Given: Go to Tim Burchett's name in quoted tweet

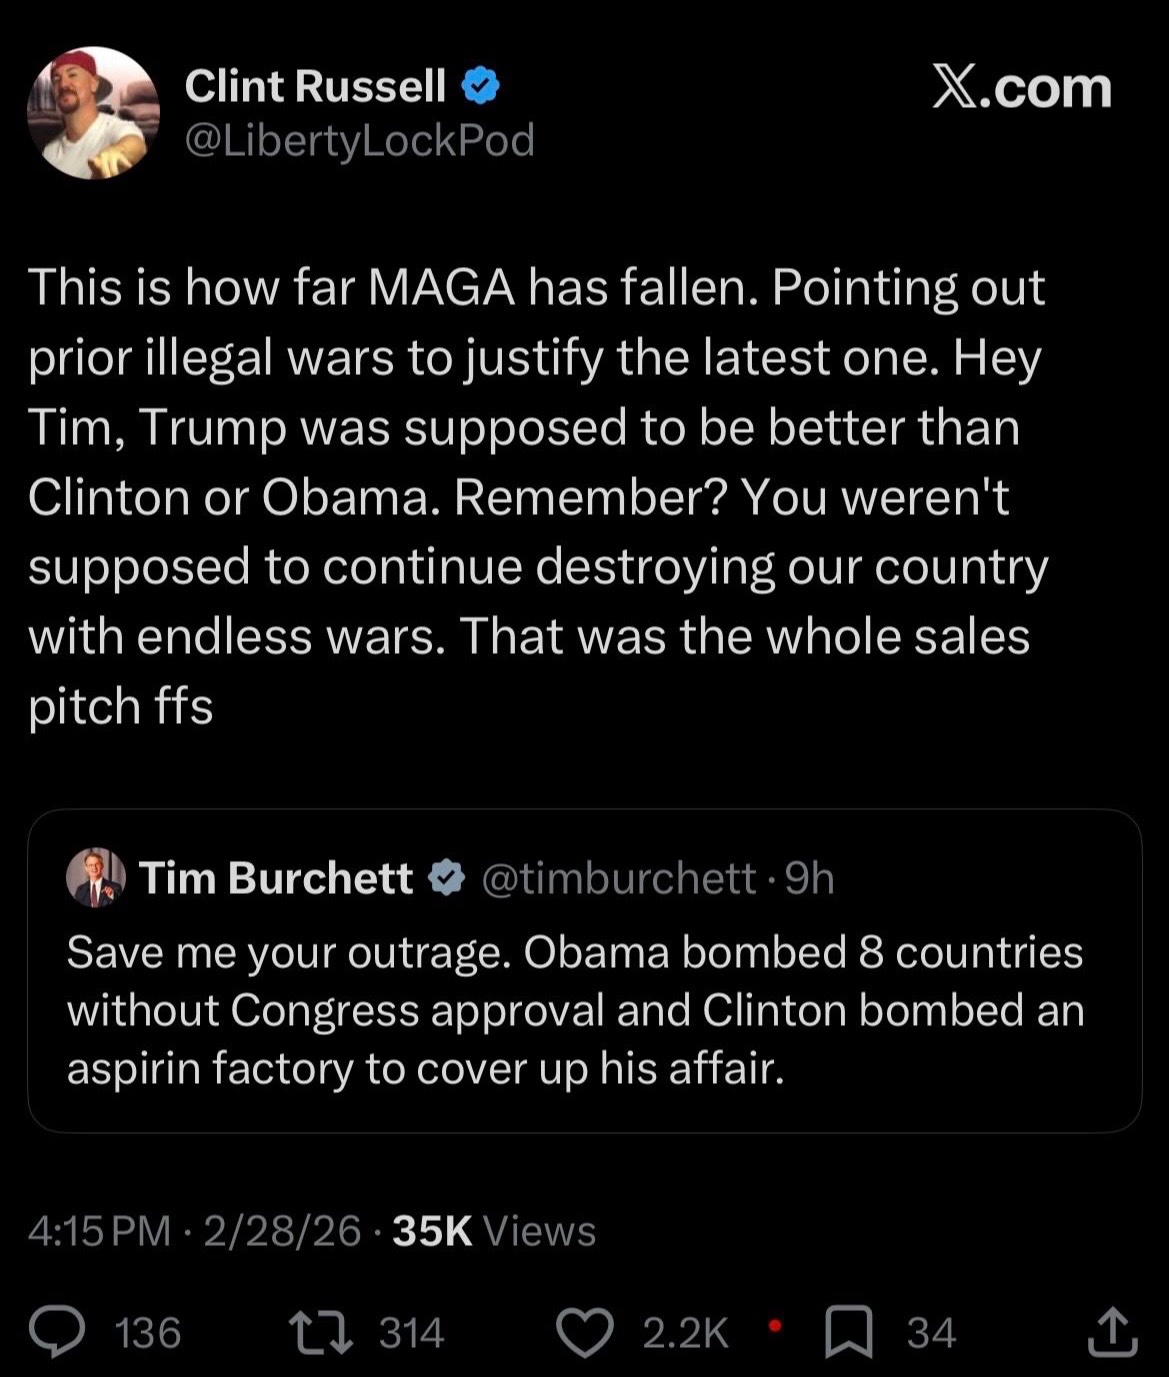Looking at the screenshot, I should [x=276, y=878].
